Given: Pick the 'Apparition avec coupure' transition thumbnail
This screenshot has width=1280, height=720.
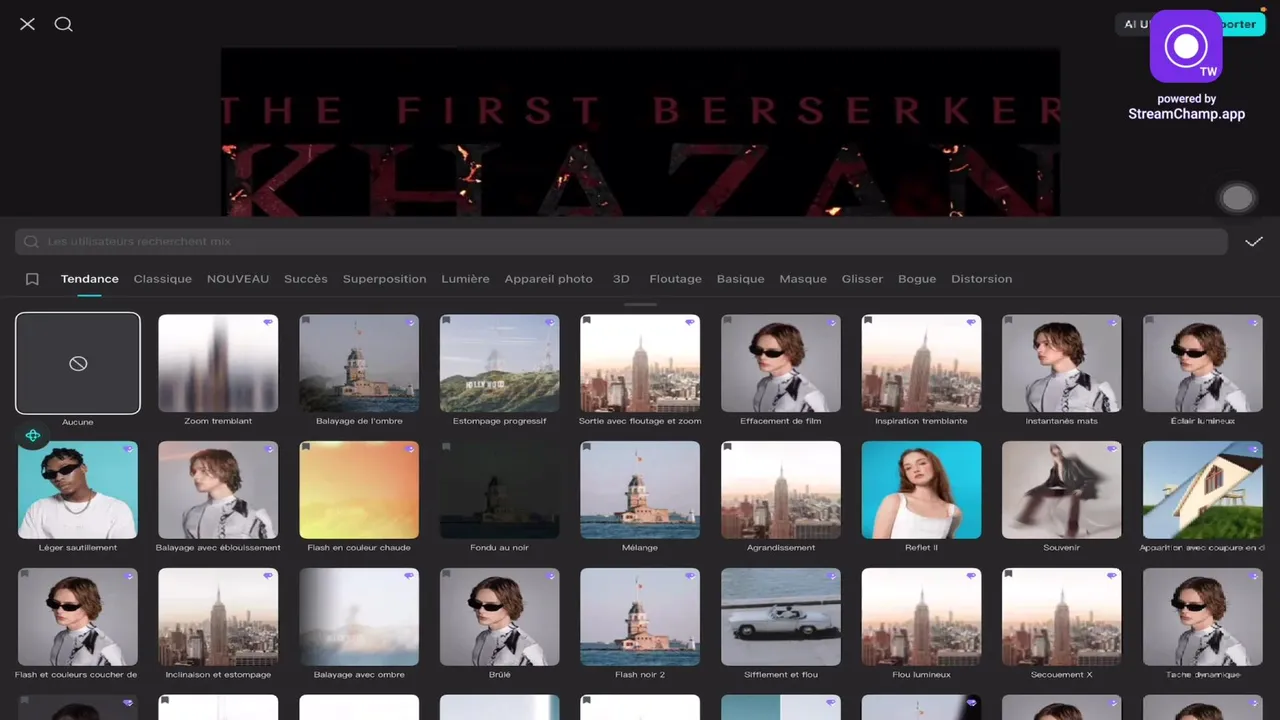Looking at the screenshot, I should coord(1203,490).
